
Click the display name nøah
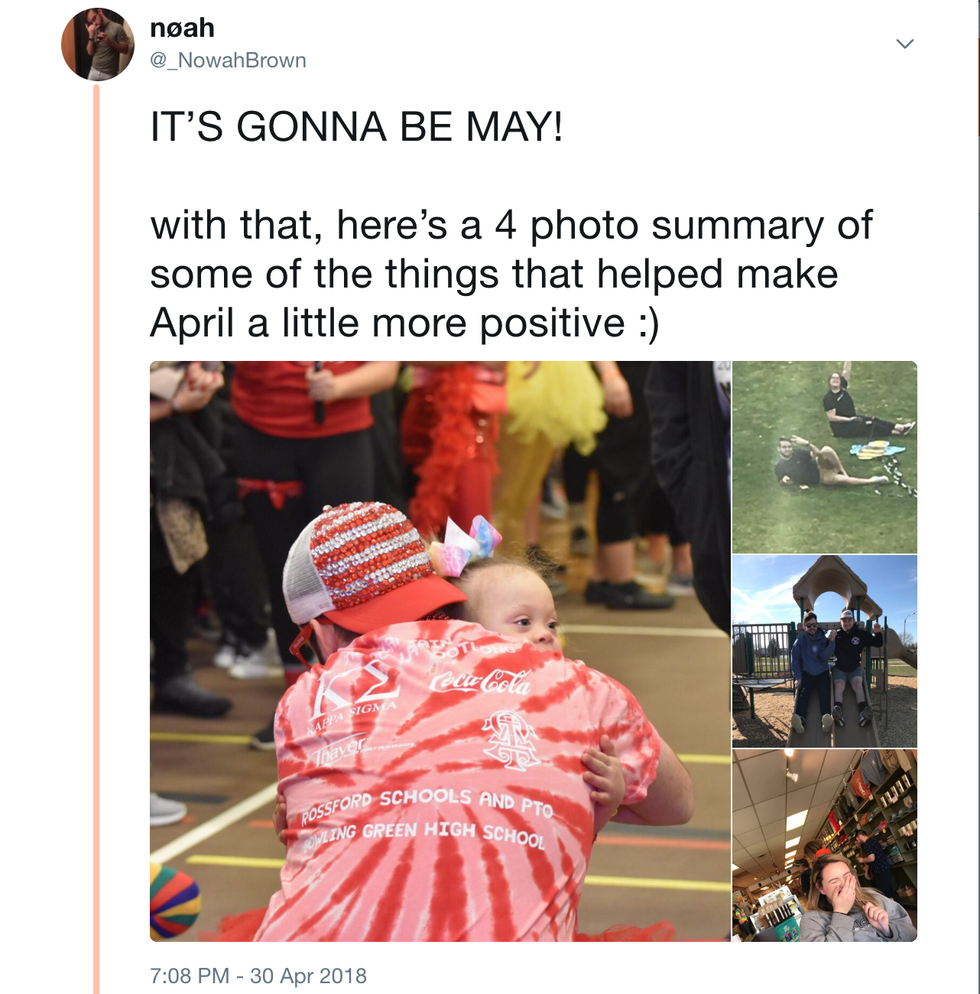click(x=182, y=27)
